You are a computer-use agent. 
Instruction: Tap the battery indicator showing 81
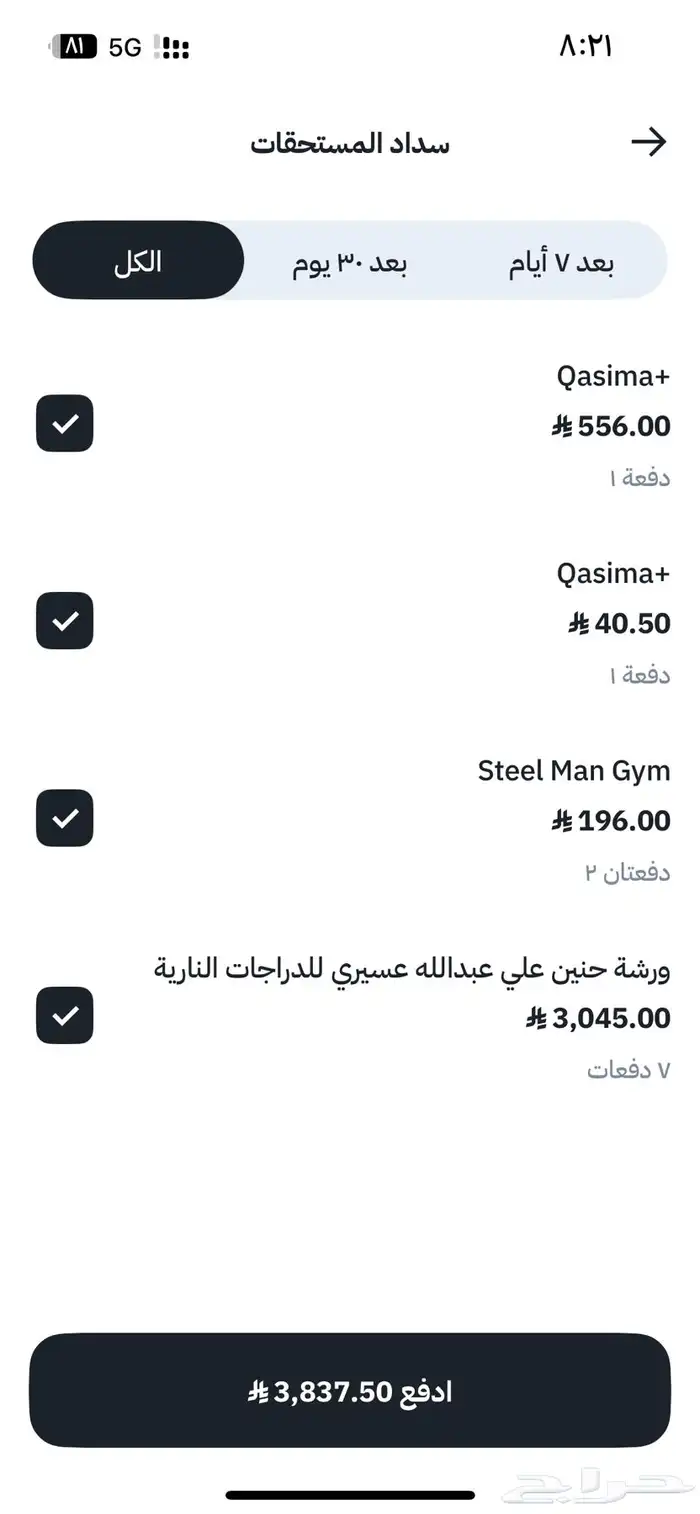pyautogui.click(x=72, y=45)
